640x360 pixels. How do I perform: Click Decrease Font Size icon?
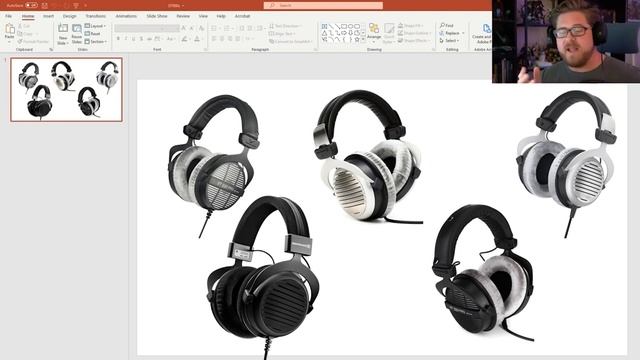pyautogui.click(x=192, y=28)
